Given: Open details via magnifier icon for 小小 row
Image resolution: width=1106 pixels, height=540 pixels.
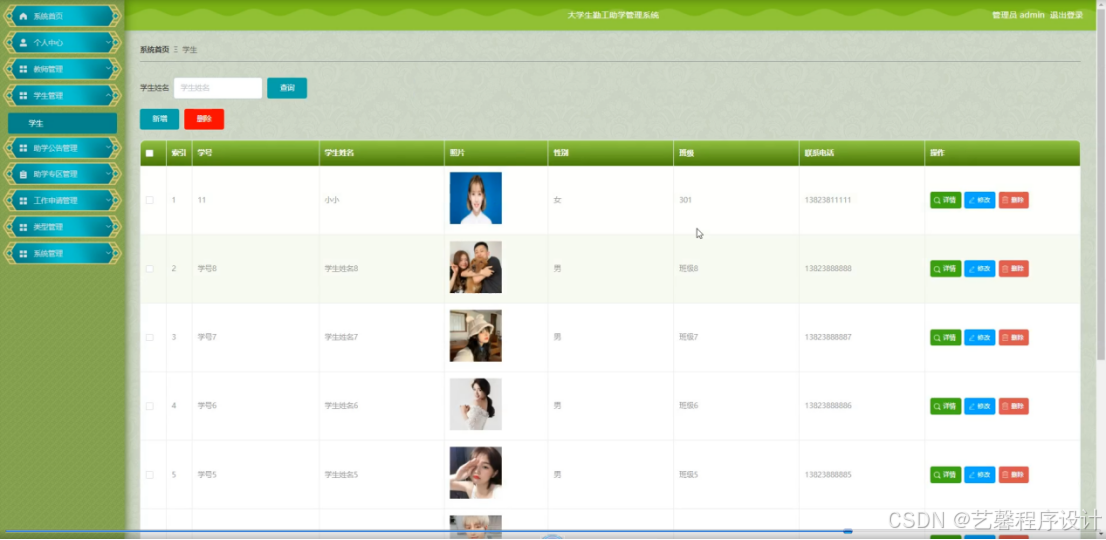Looking at the screenshot, I should click(937, 200).
